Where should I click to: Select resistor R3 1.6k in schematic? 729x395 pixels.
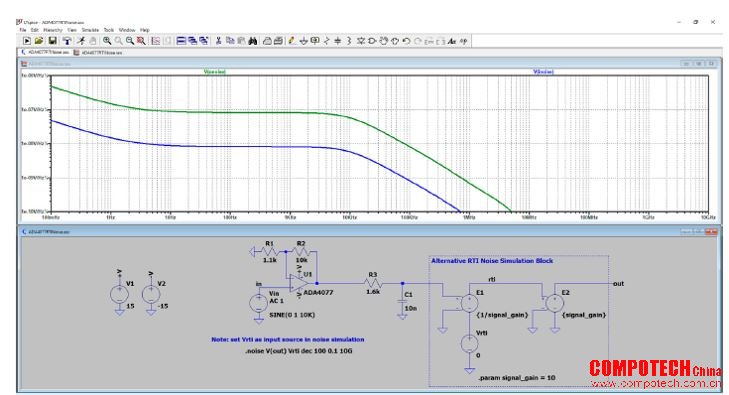[x=373, y=283]
